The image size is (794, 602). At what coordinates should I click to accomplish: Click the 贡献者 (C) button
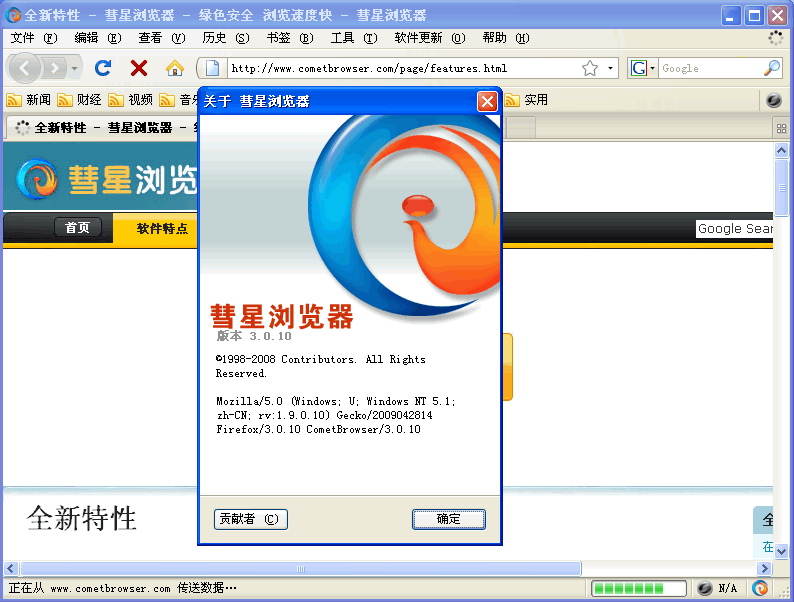[251, 519]
